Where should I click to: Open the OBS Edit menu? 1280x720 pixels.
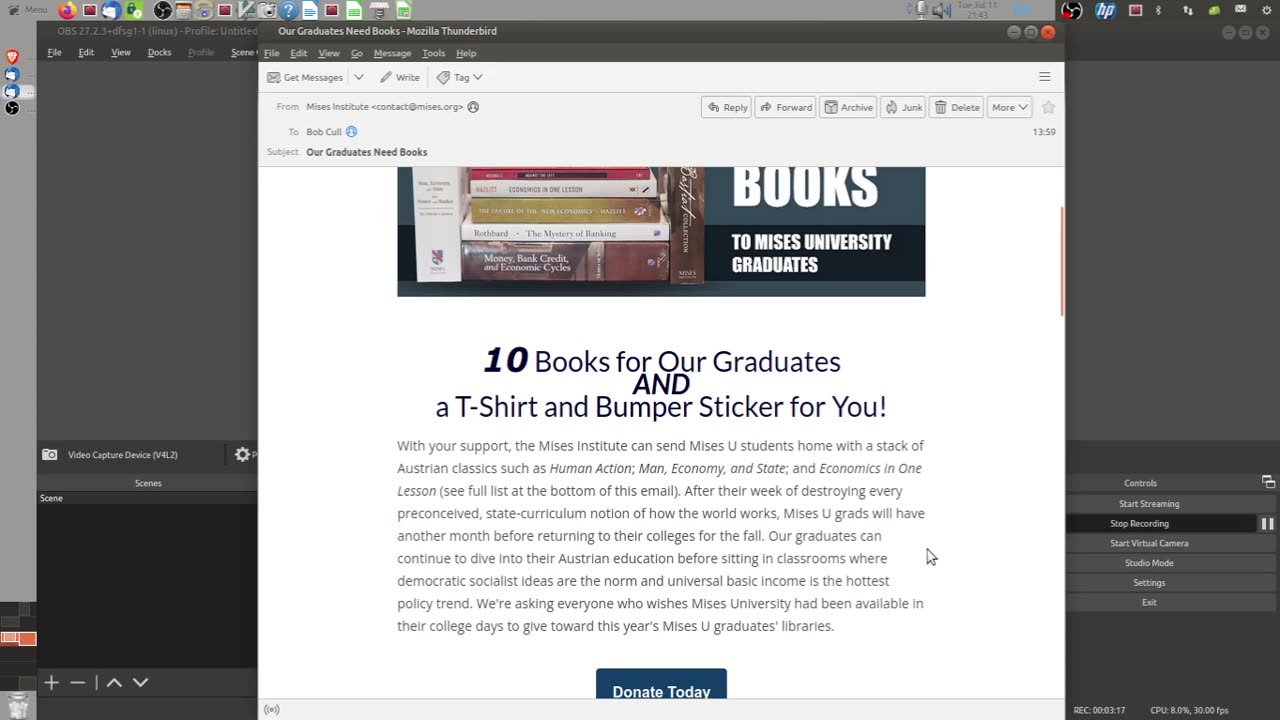click(x=86, y=52)
